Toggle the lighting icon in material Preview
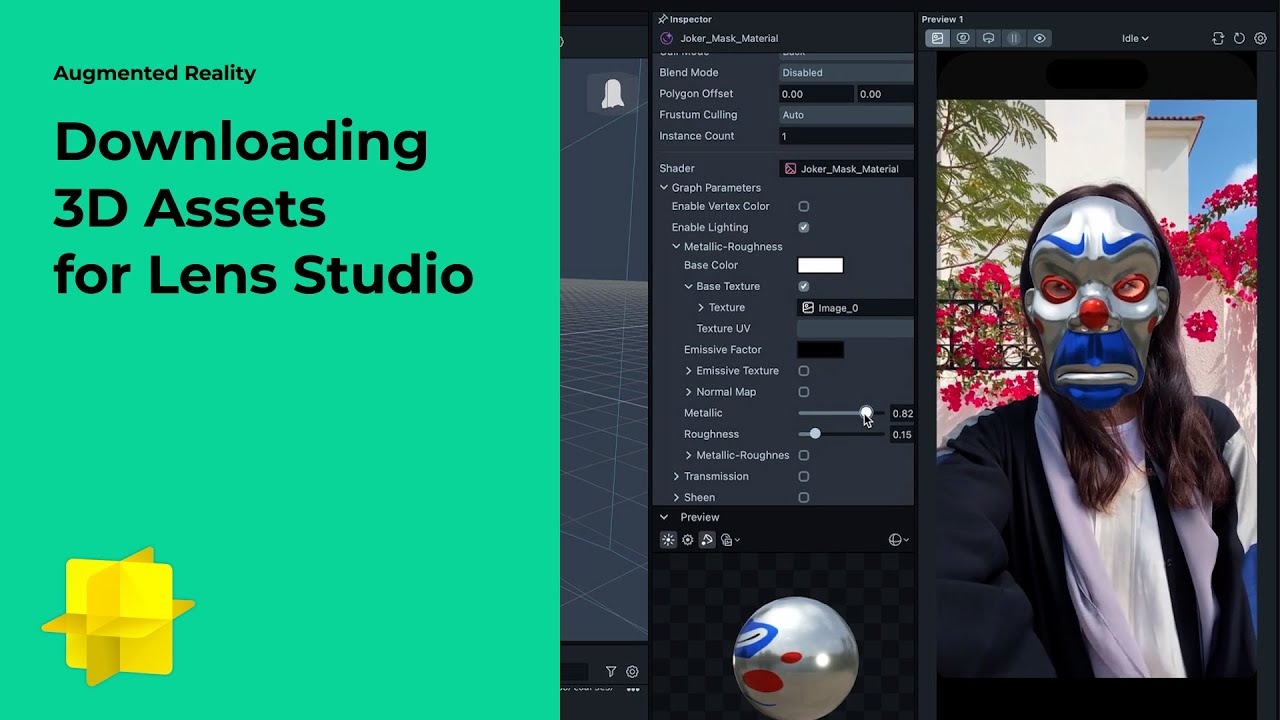This screenshot has width=1280, height=720. coord(668,540)
